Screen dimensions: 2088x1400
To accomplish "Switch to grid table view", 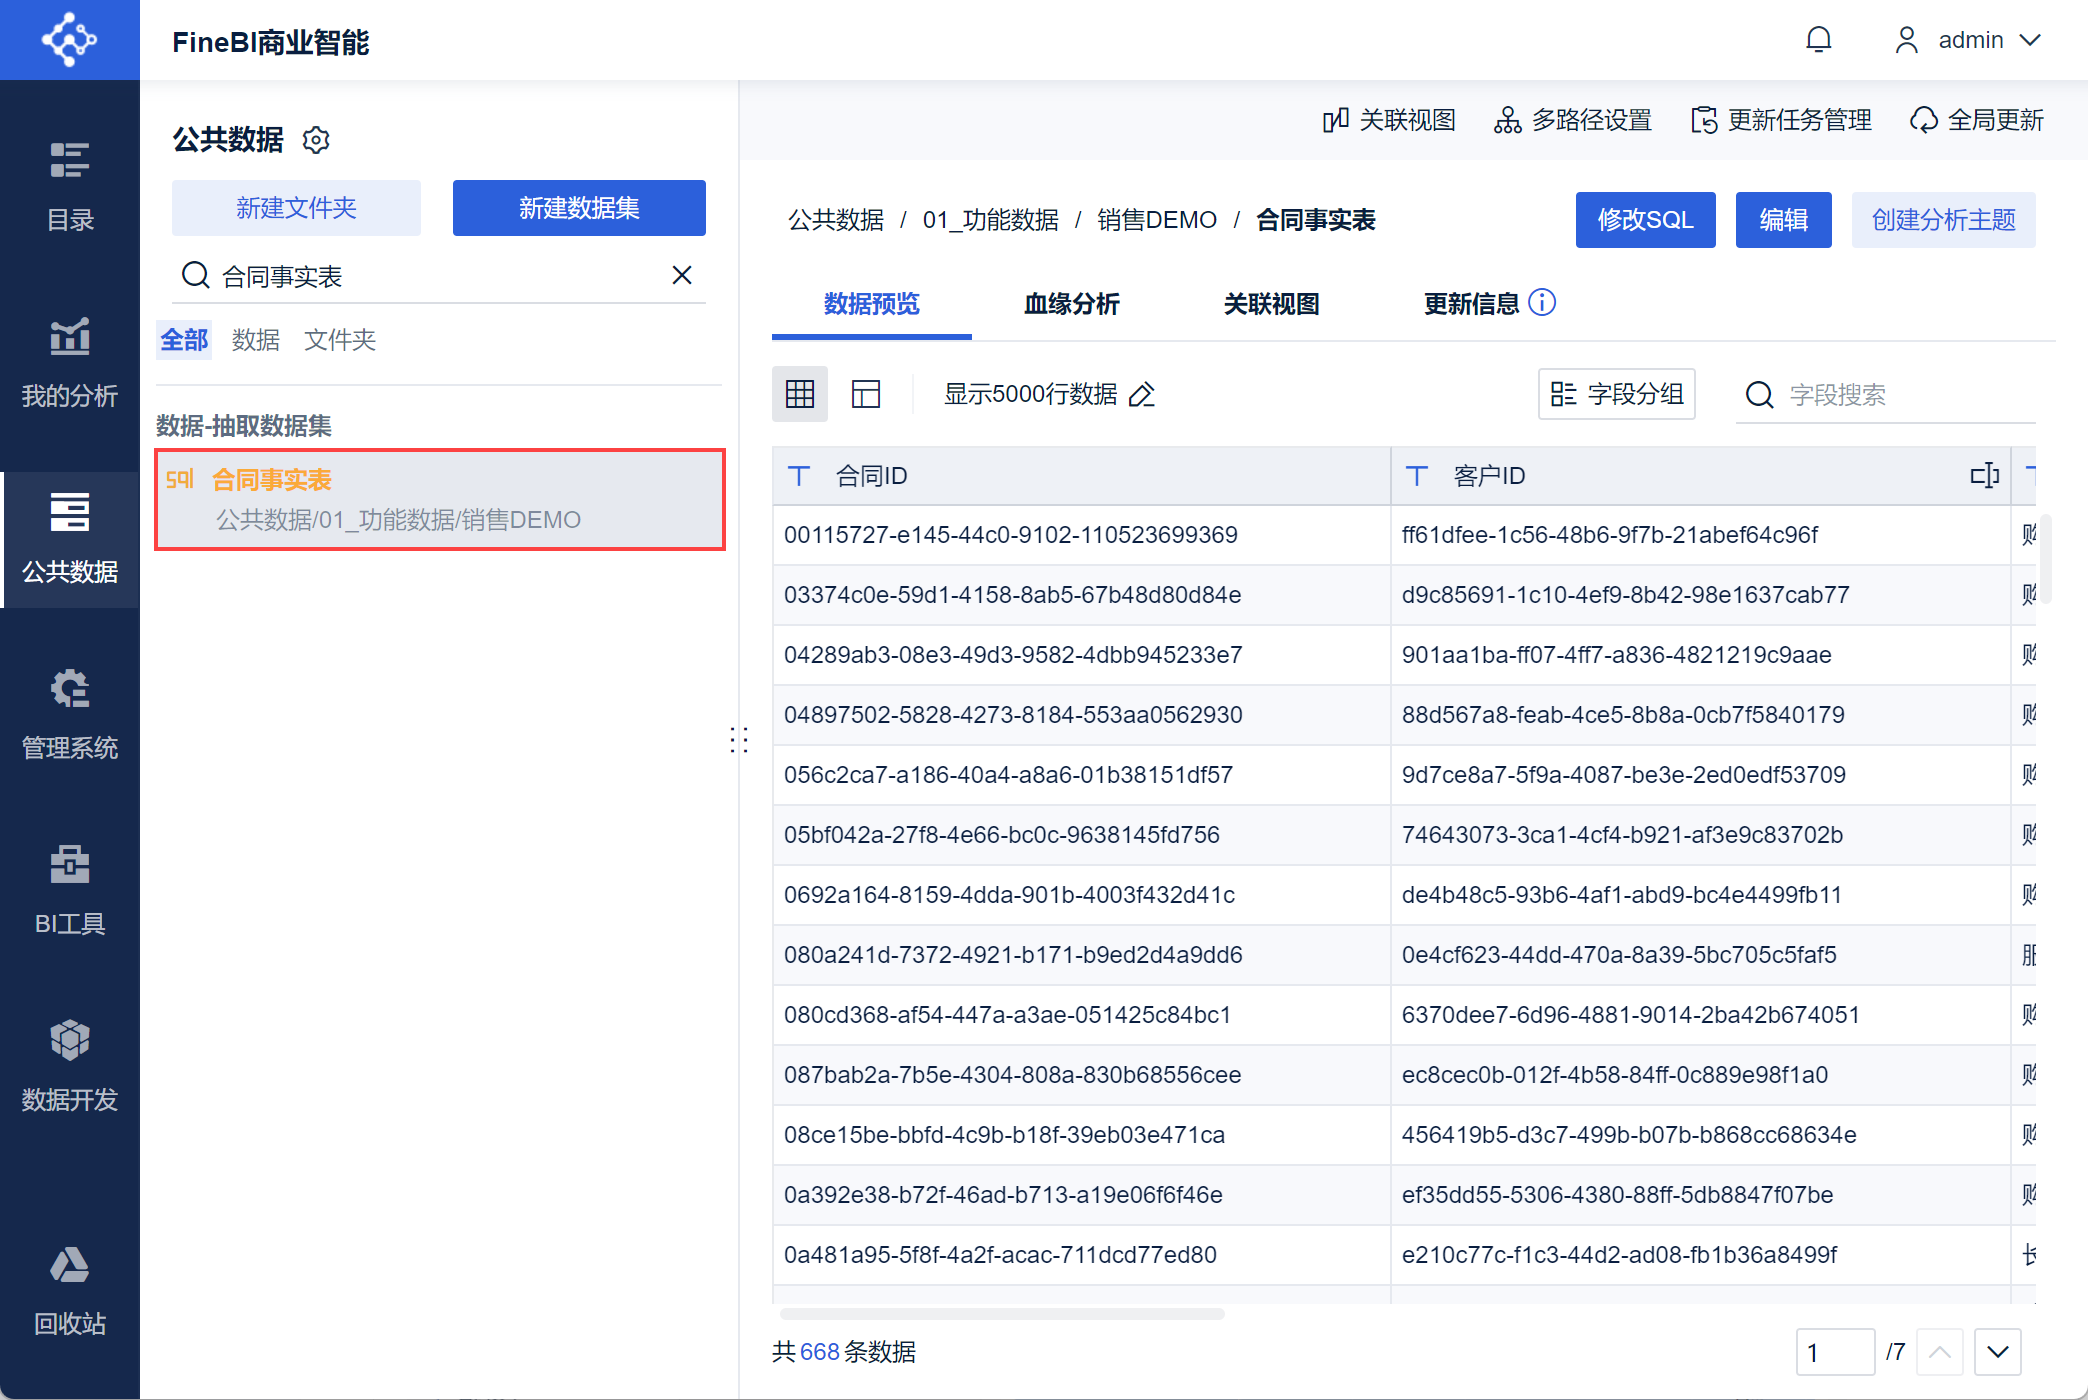I will 800,394.
